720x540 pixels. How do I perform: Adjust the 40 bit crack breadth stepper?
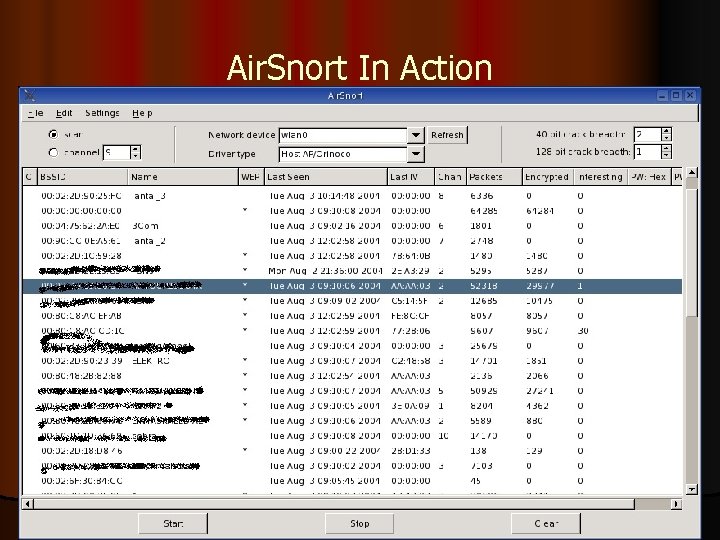click(666, 135)
